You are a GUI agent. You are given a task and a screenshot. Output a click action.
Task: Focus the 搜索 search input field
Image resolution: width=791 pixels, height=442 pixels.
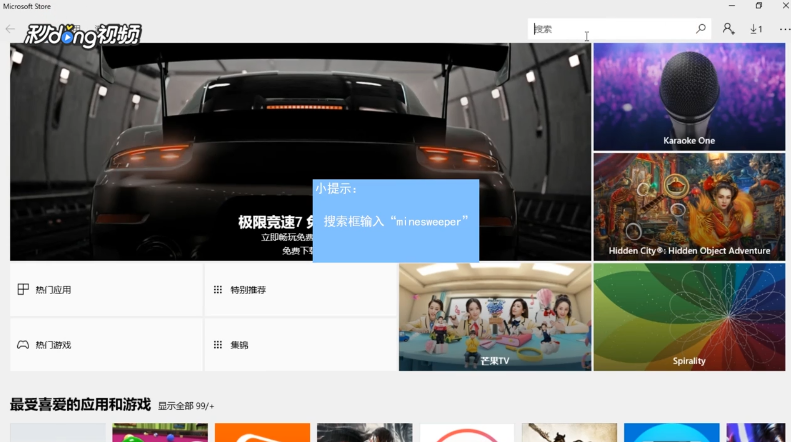(619, 29)
